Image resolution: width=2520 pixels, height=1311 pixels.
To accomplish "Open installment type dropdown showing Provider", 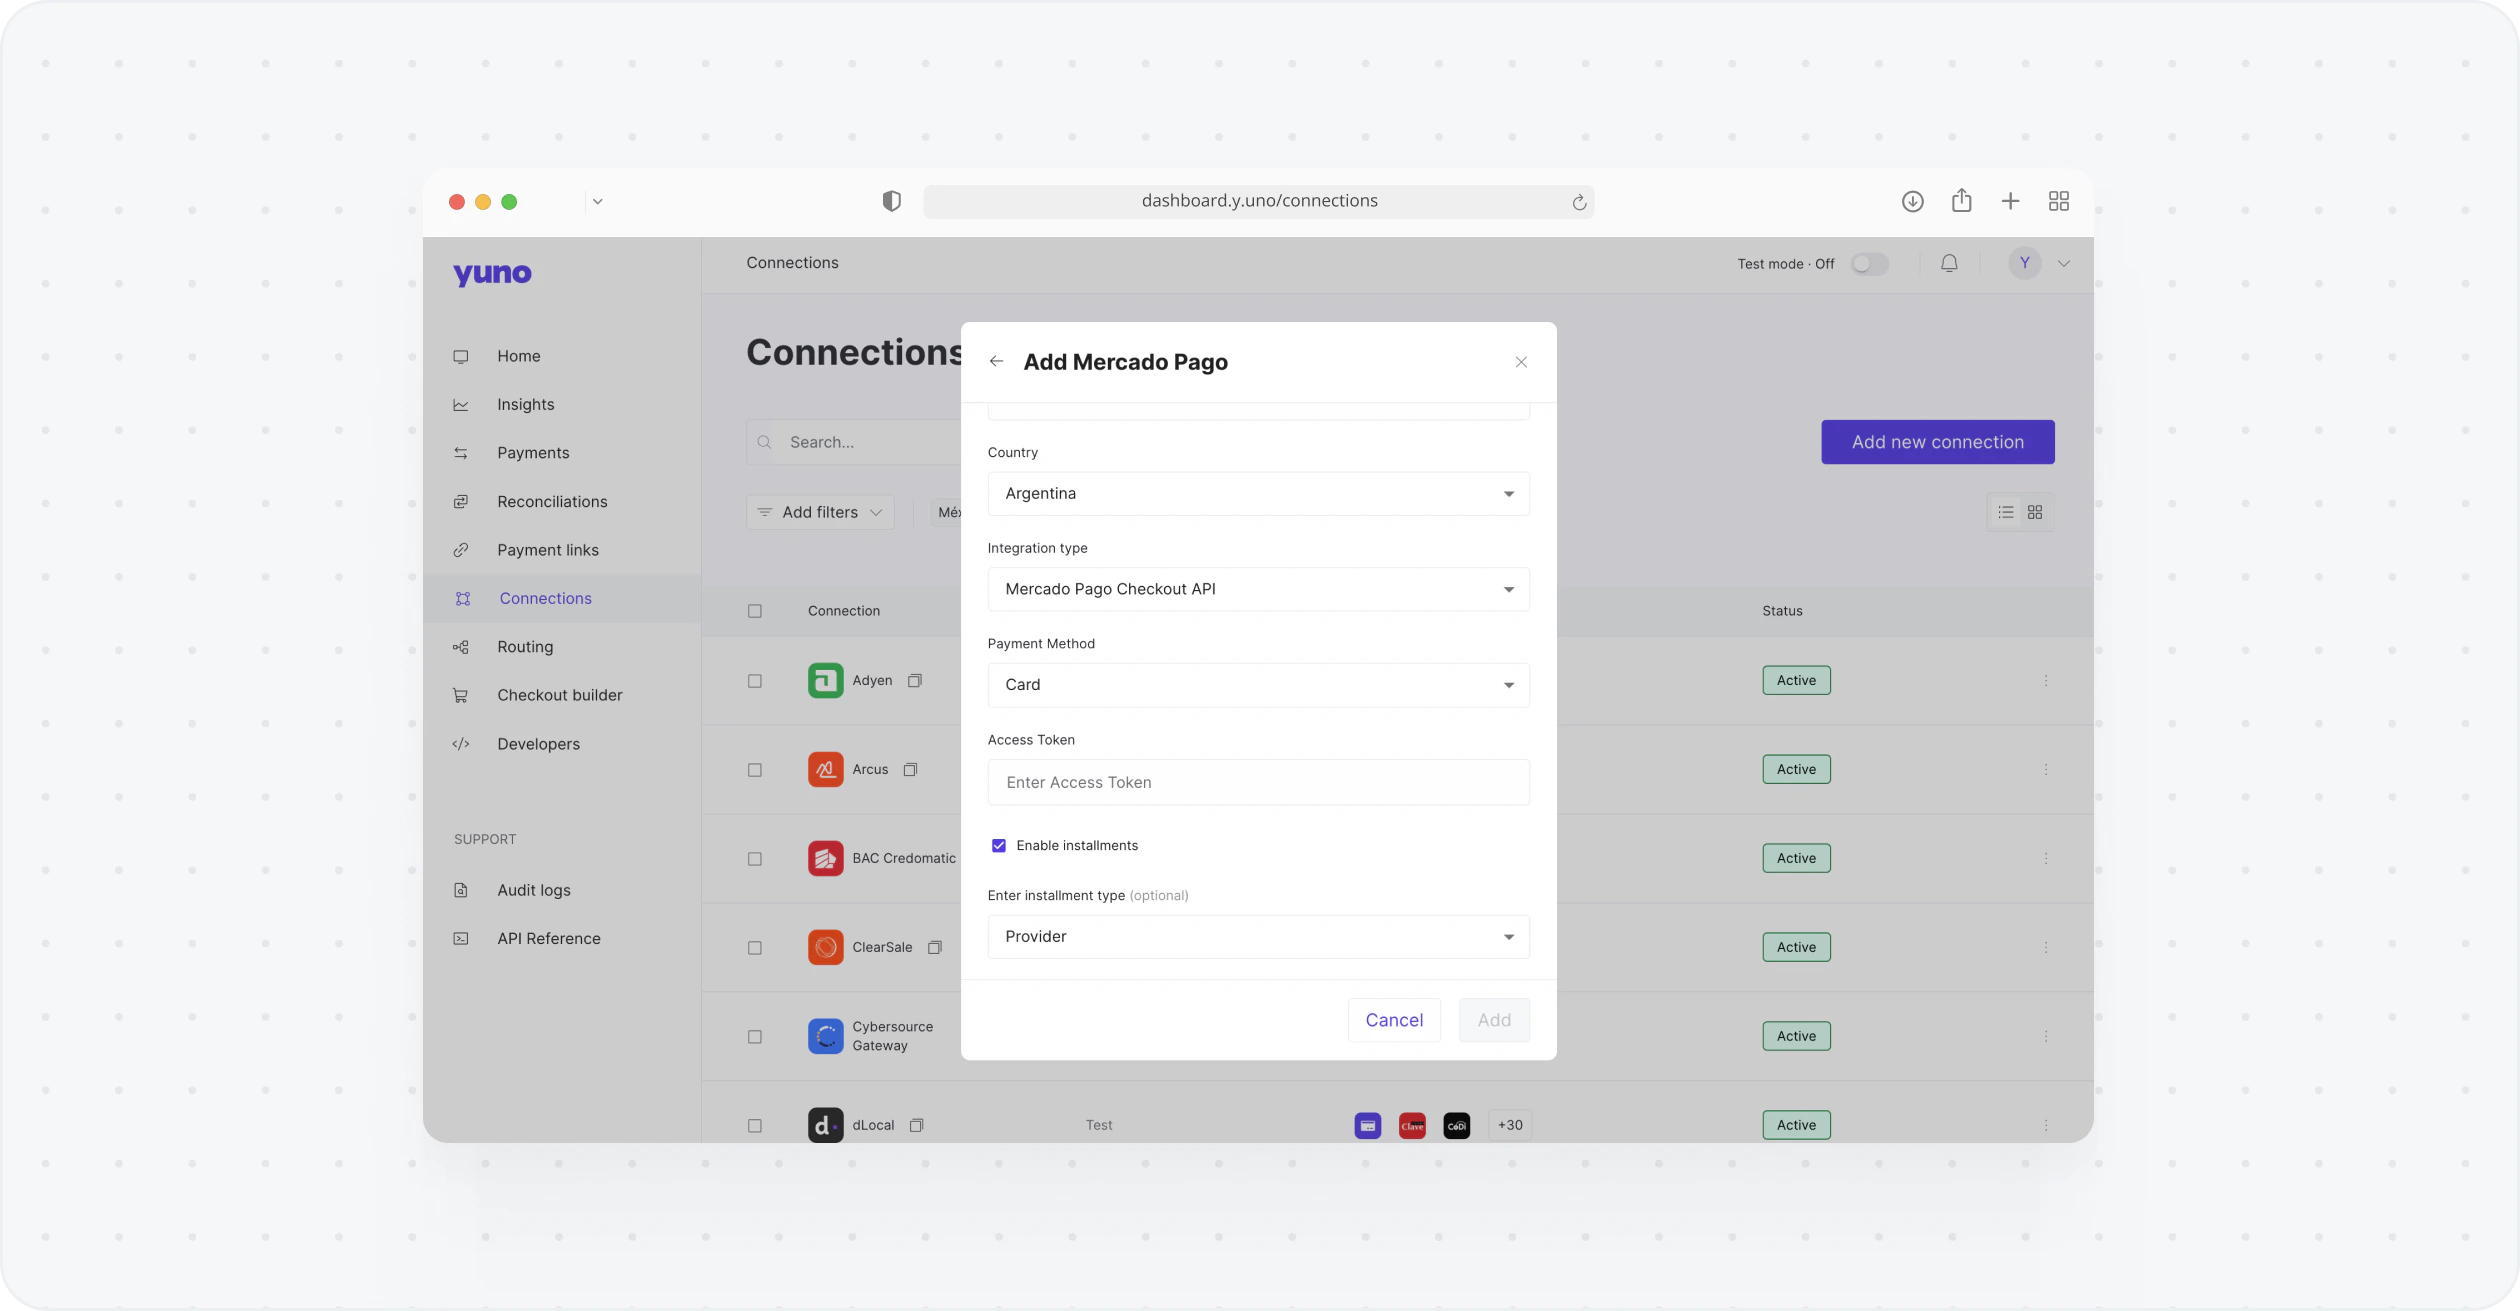I will 1257,937.
